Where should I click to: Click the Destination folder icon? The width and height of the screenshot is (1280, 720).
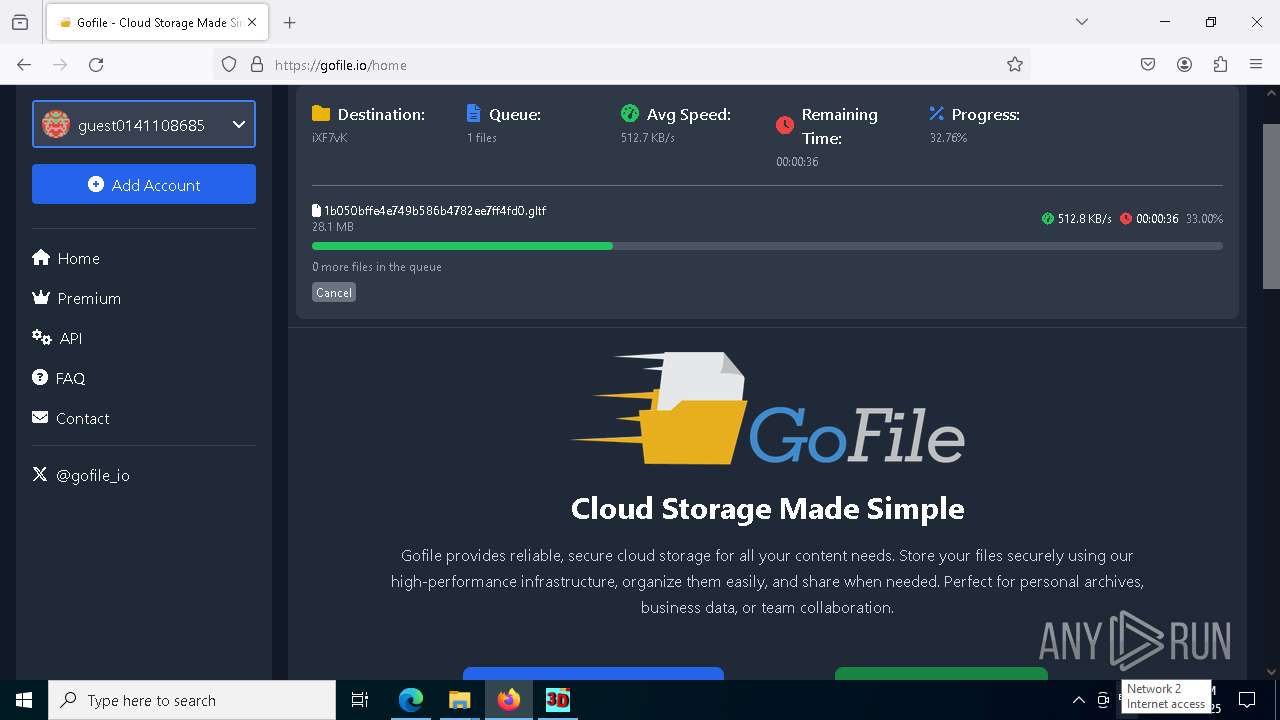[321, 113]
